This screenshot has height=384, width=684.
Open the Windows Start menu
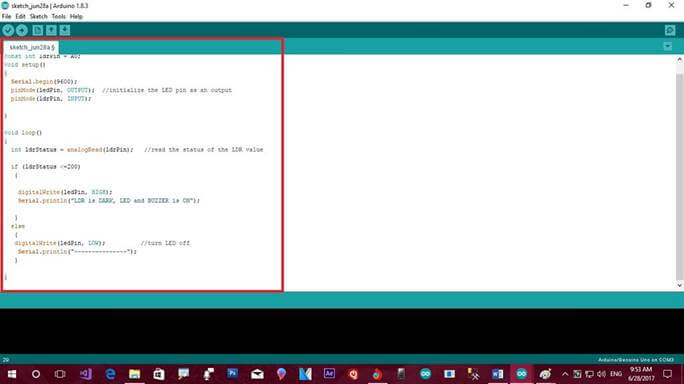pyautogui.click(x=12, y=374)
